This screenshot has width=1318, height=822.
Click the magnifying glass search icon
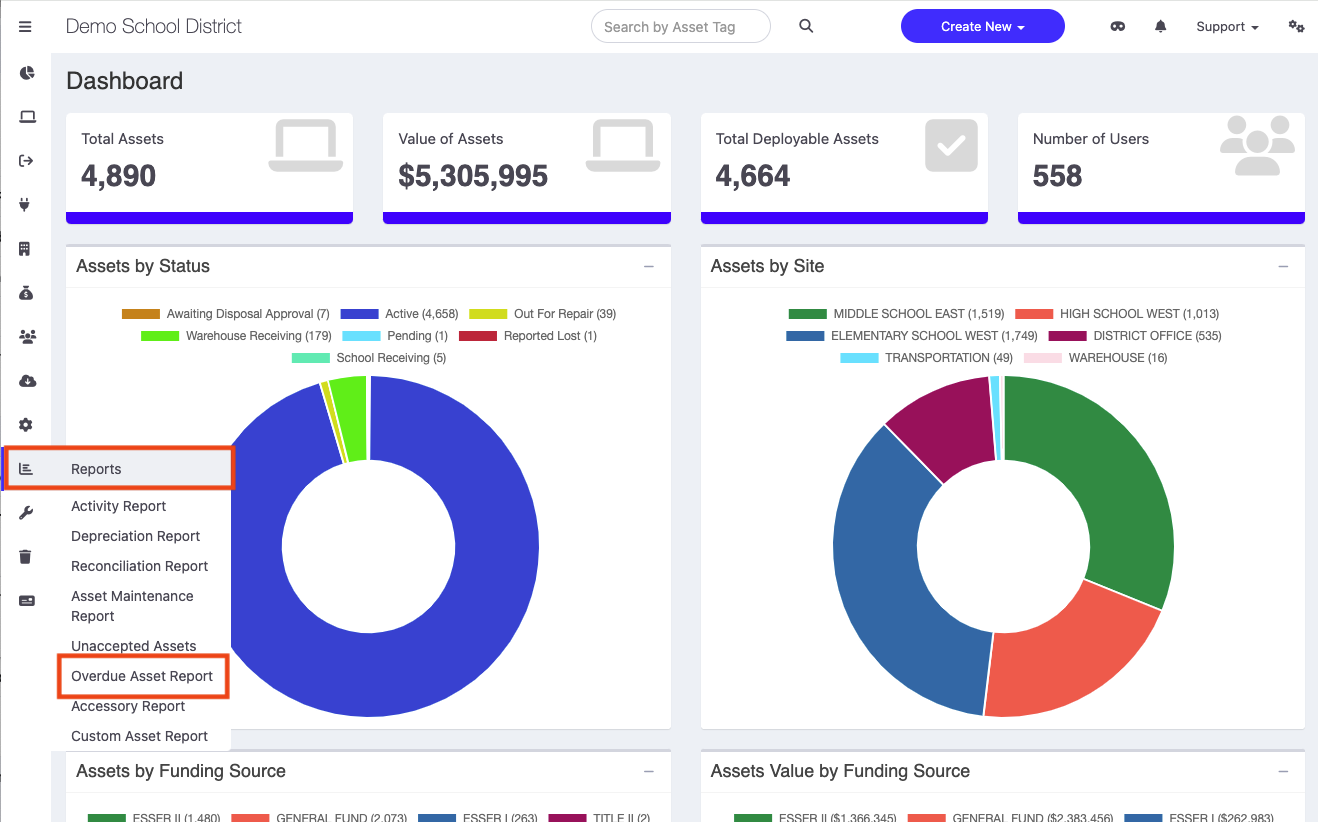[806, 27]
